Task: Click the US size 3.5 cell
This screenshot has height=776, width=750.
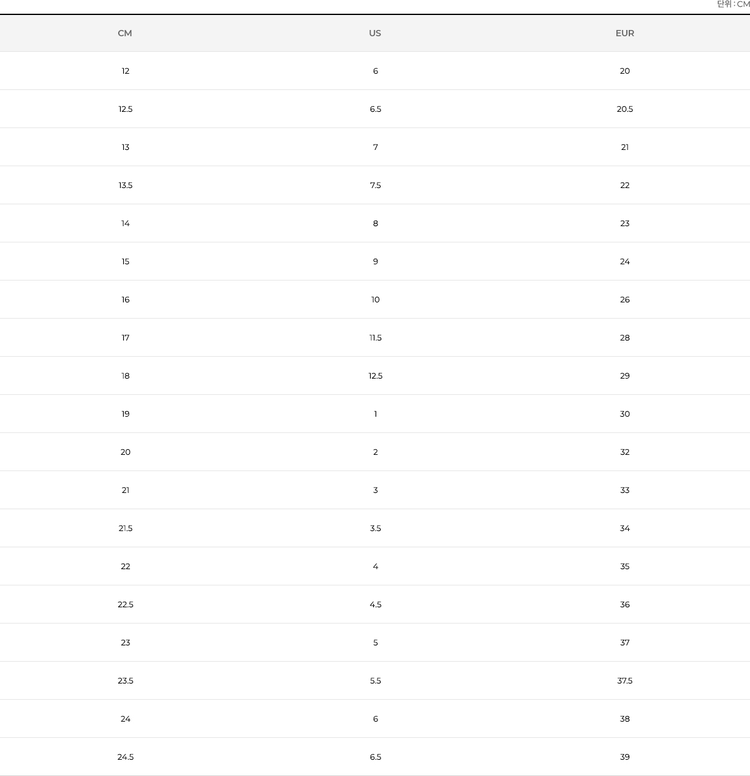Action: [375, 528]
